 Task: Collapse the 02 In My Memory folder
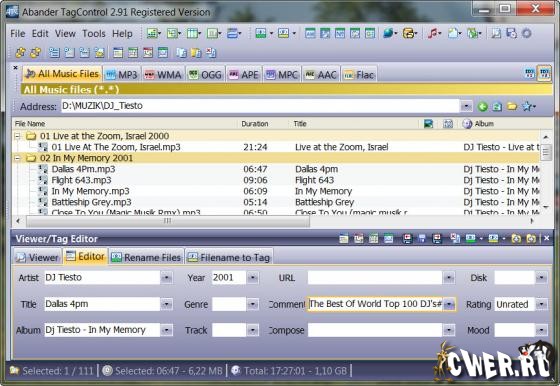click(x=17, y=158)
